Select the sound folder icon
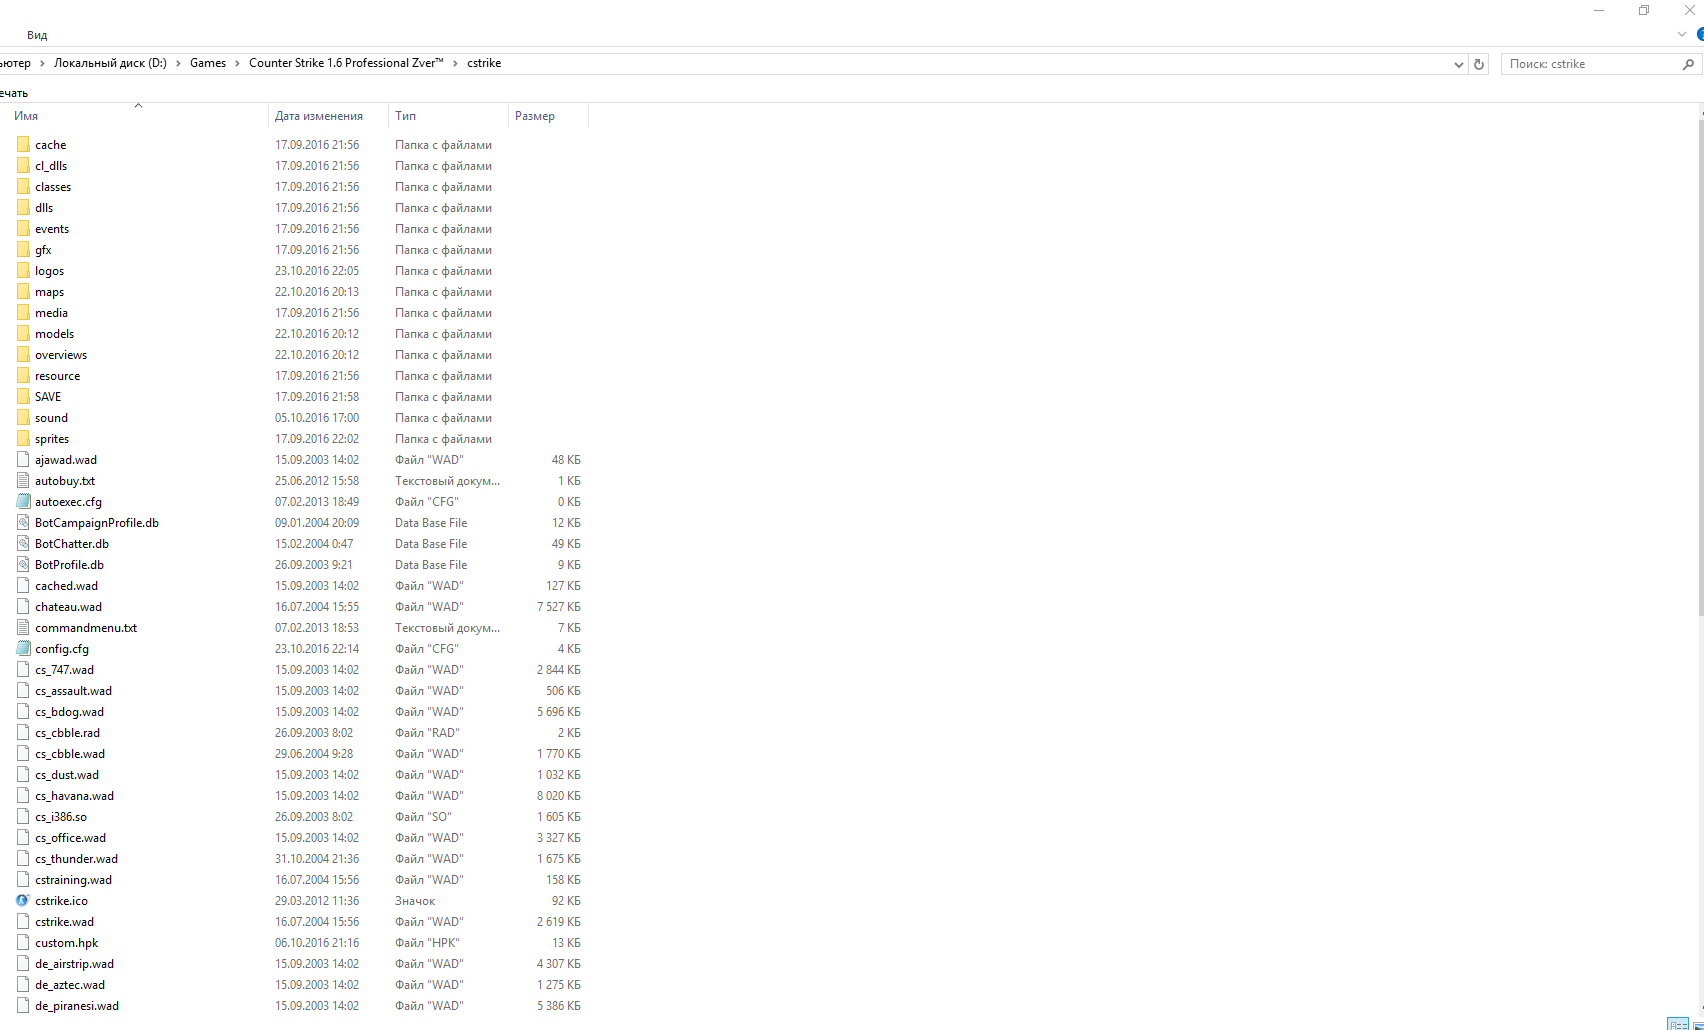The width and height of the screenshot is (1704, 1030). point(23,418)
